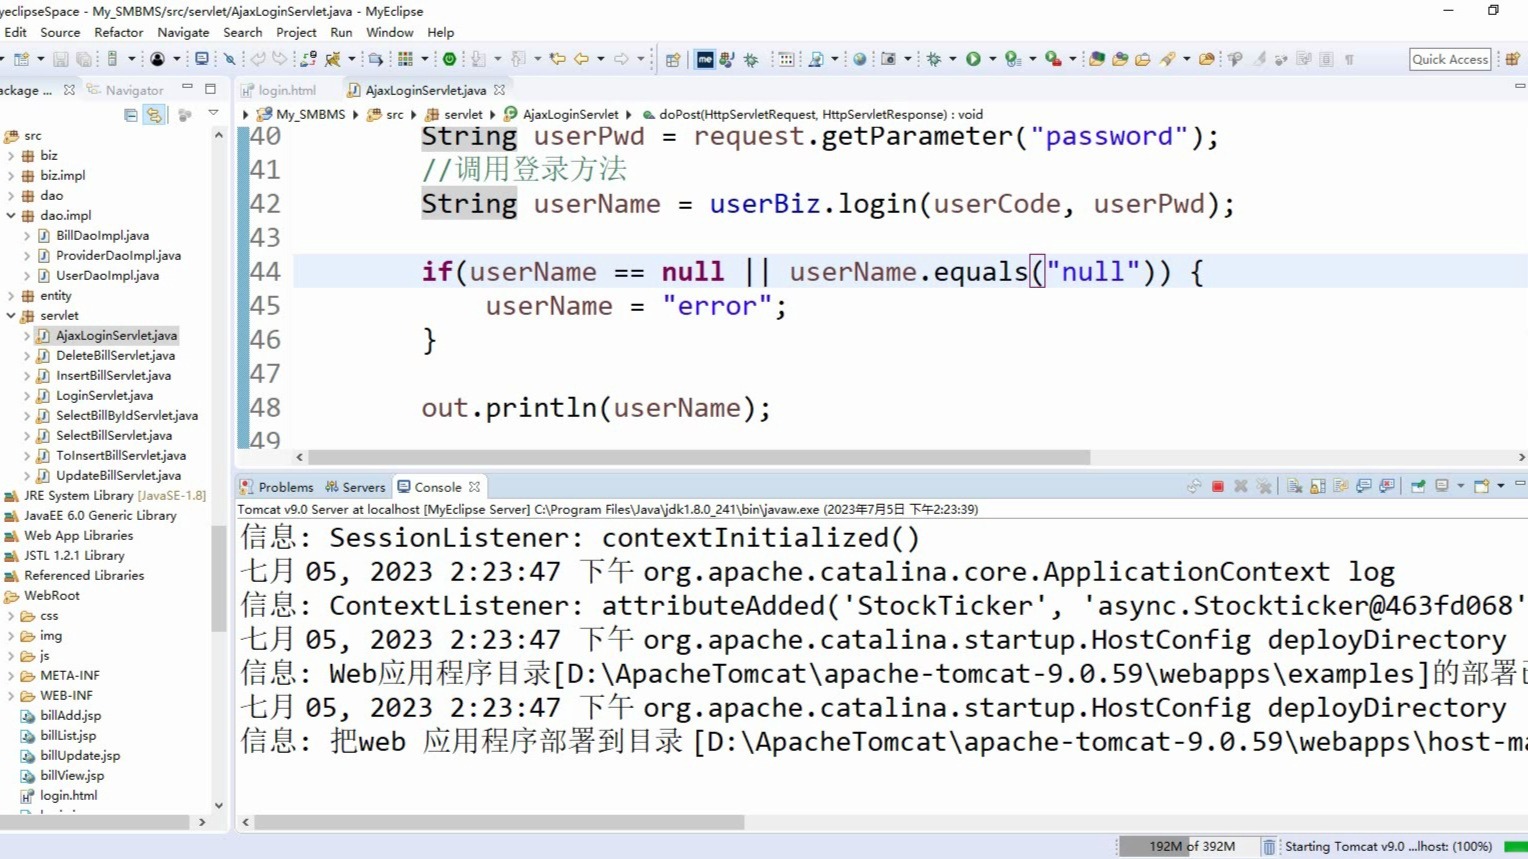Click the Back navigation yellow arrow
Screen dimensions: 1528x859
coord(581,60)
